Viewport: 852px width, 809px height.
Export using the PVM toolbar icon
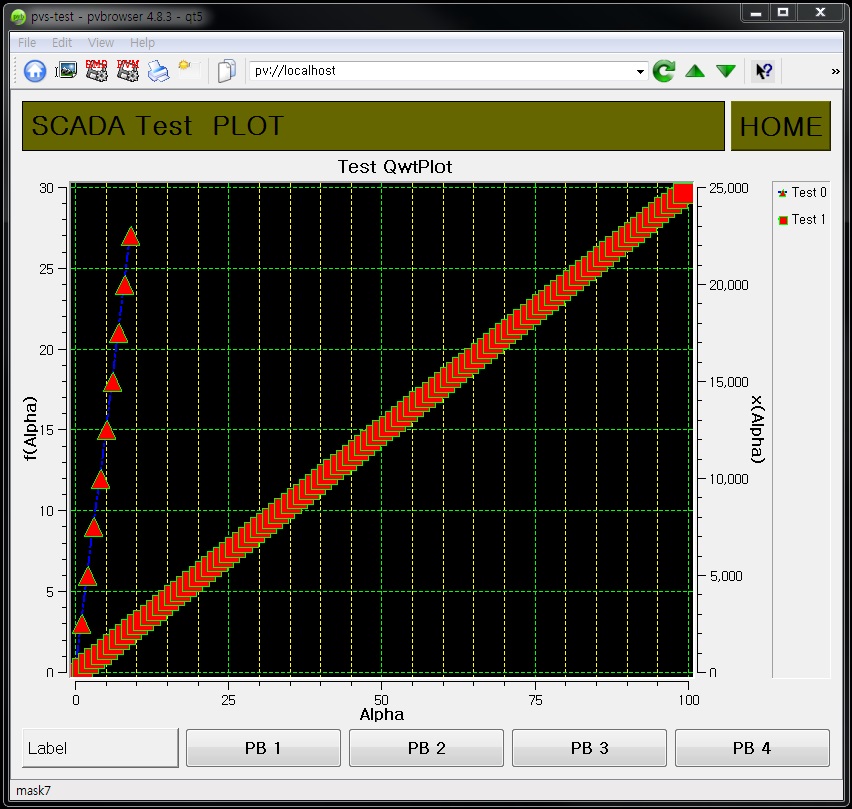(127, 70)
